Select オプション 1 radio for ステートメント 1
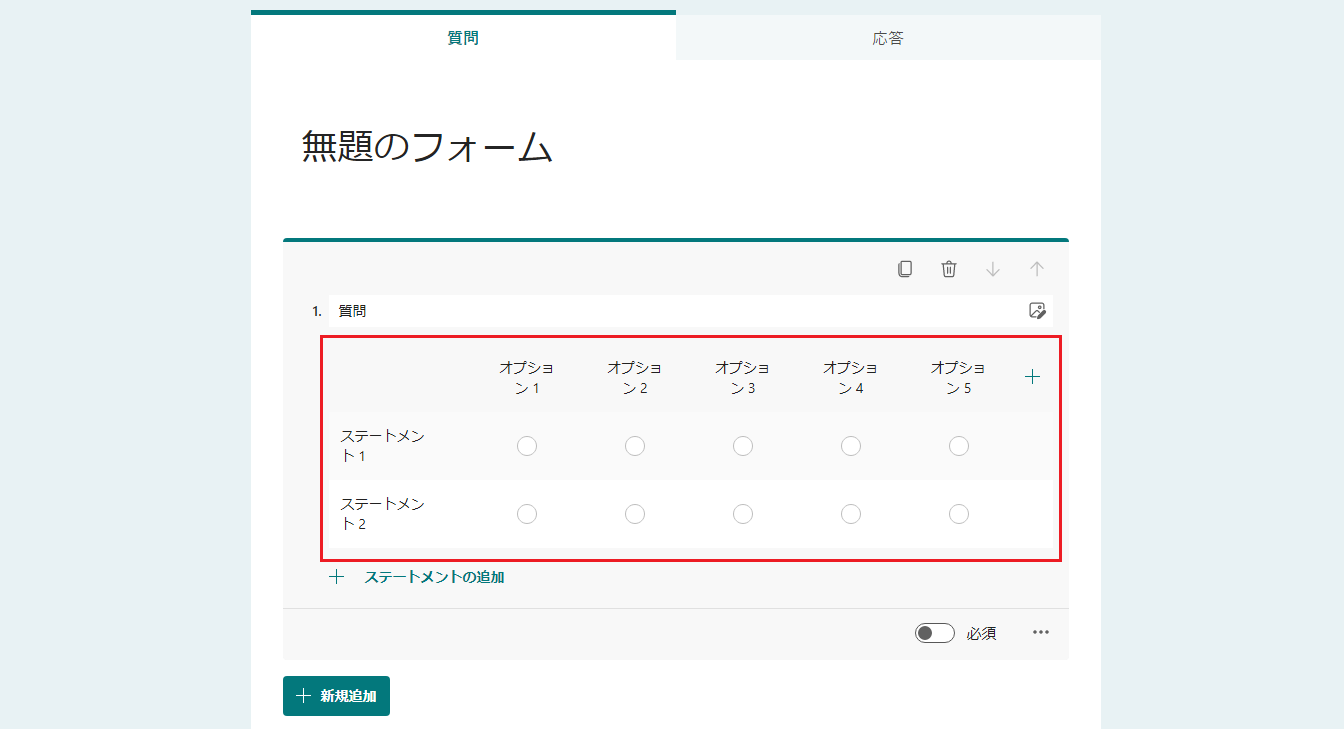1344x729 pixels. pyautogui.click(x=527, y=446)
